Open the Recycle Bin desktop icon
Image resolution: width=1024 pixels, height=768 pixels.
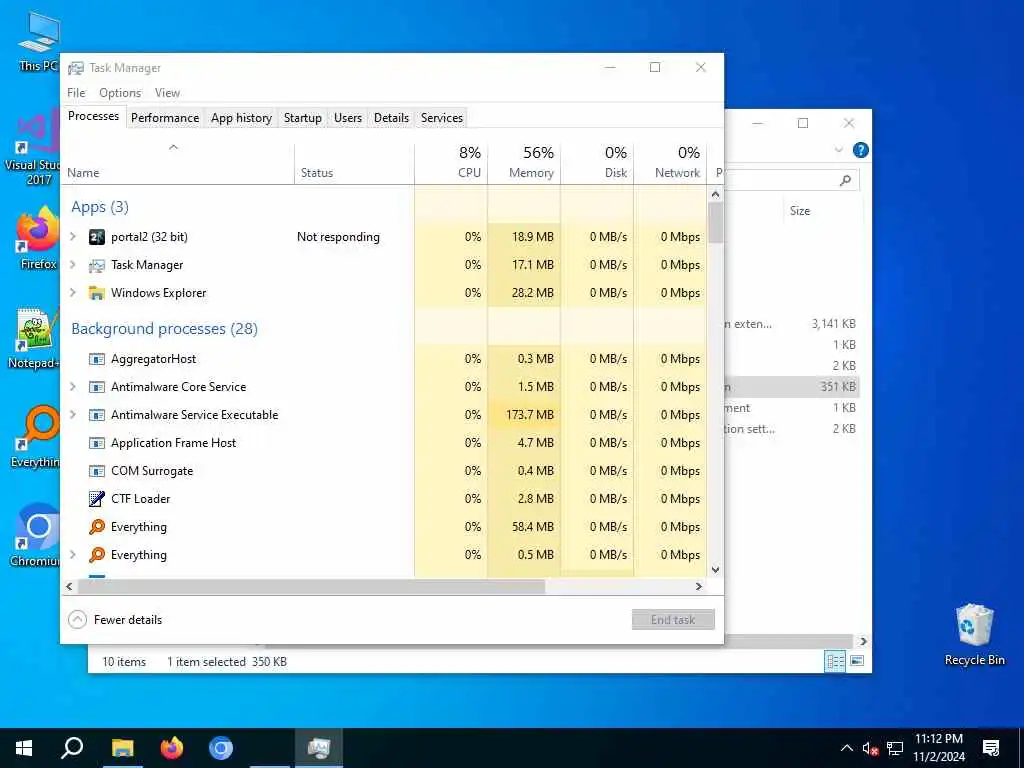[974, 635]
